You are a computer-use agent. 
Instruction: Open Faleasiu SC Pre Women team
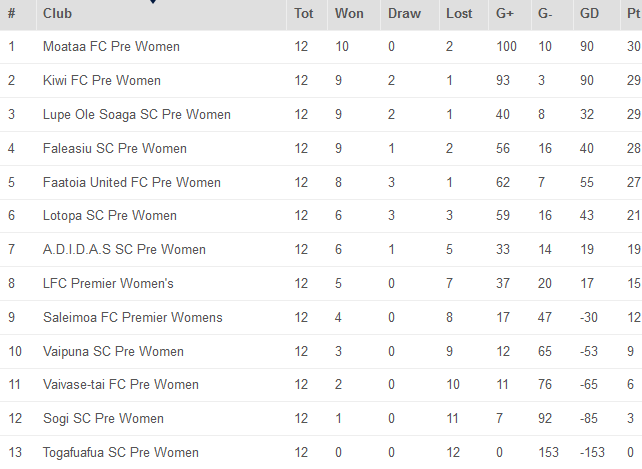click(115, 149)
